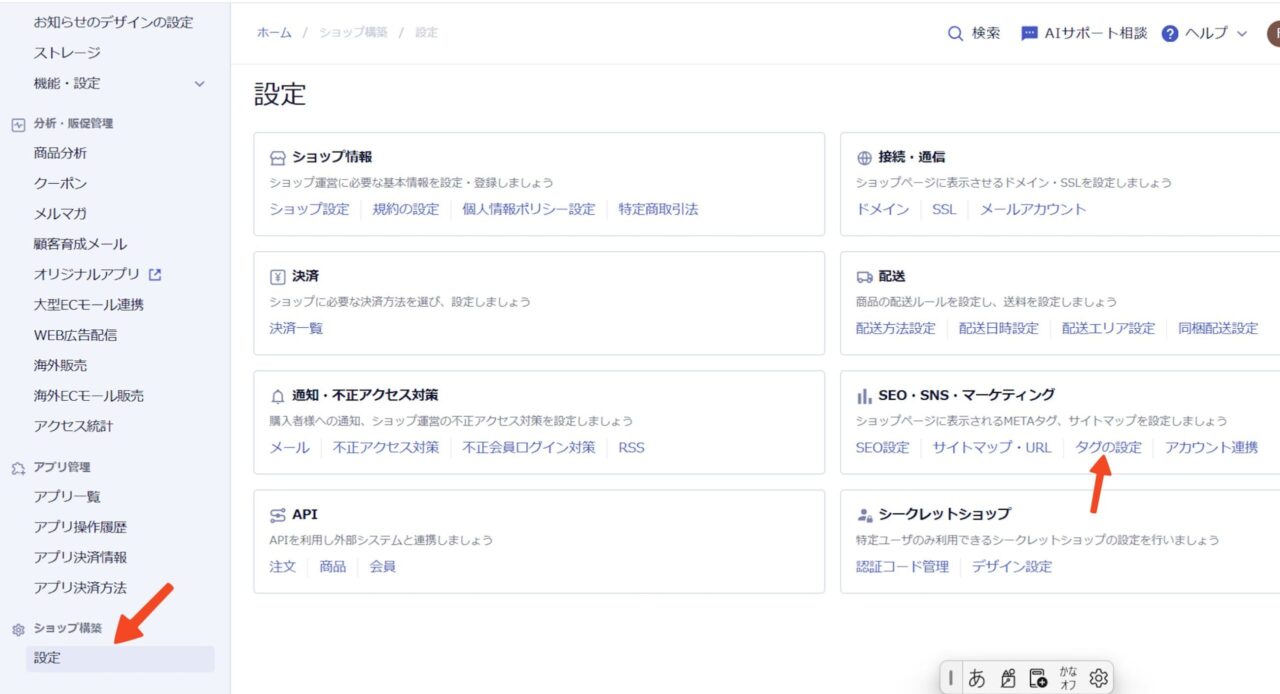Collapse the アプリ管理 sidebar section
This screenshot has width=1280, height=694.
pyautogui.click(x=63, y=467)
